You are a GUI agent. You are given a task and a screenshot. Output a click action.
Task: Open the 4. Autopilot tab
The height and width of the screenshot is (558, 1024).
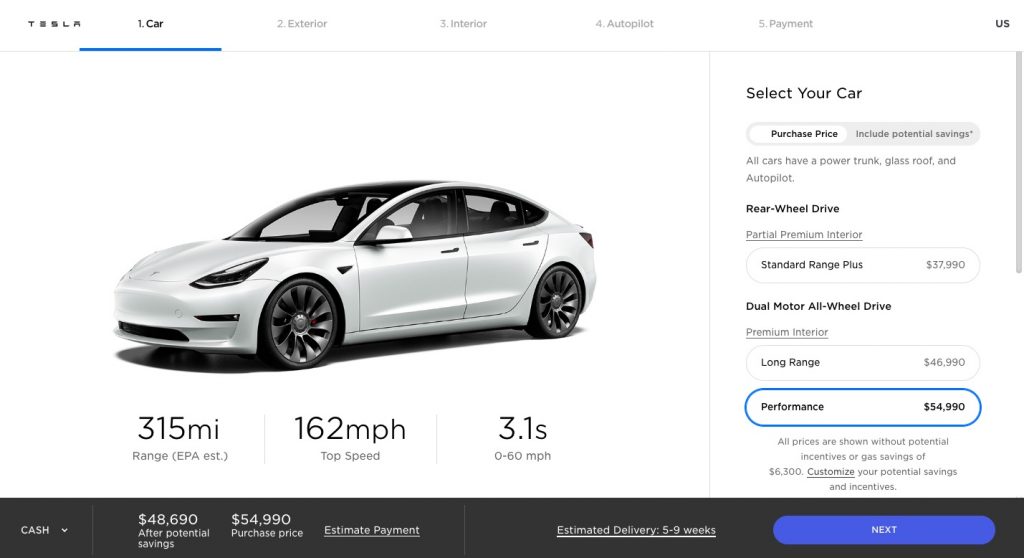(x=624, y=24)
